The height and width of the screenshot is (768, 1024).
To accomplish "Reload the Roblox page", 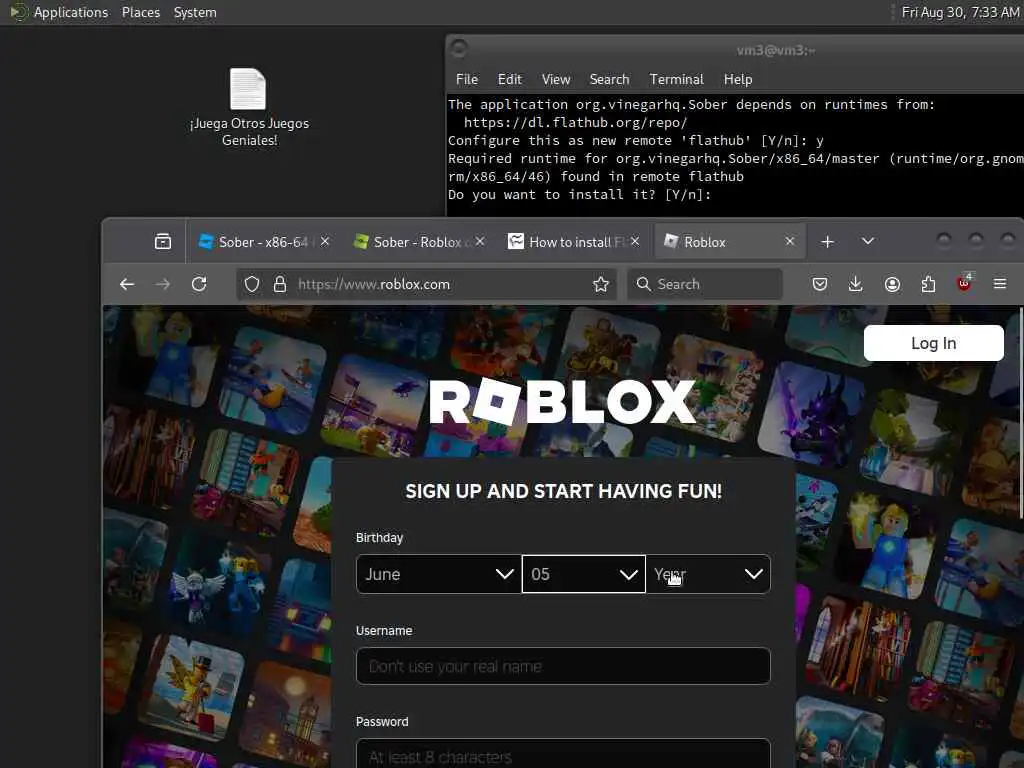I will tap(199, 284).
